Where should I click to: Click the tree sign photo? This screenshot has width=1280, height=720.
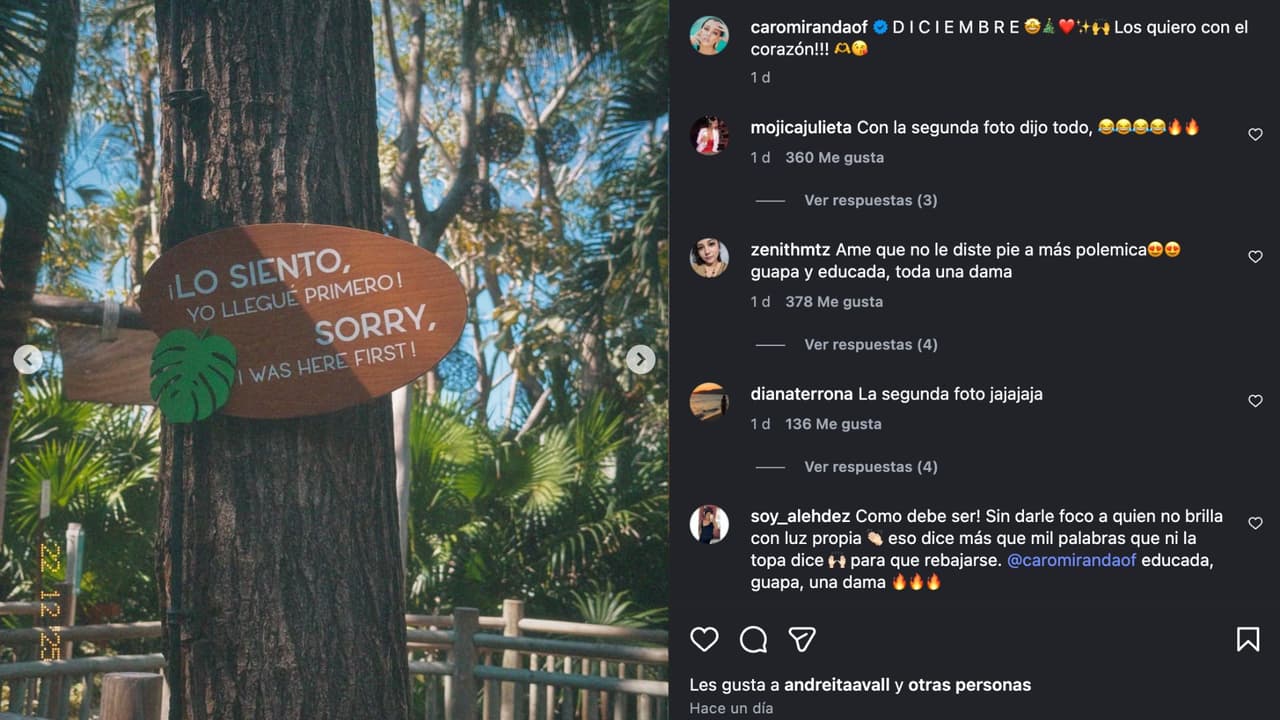334,360
